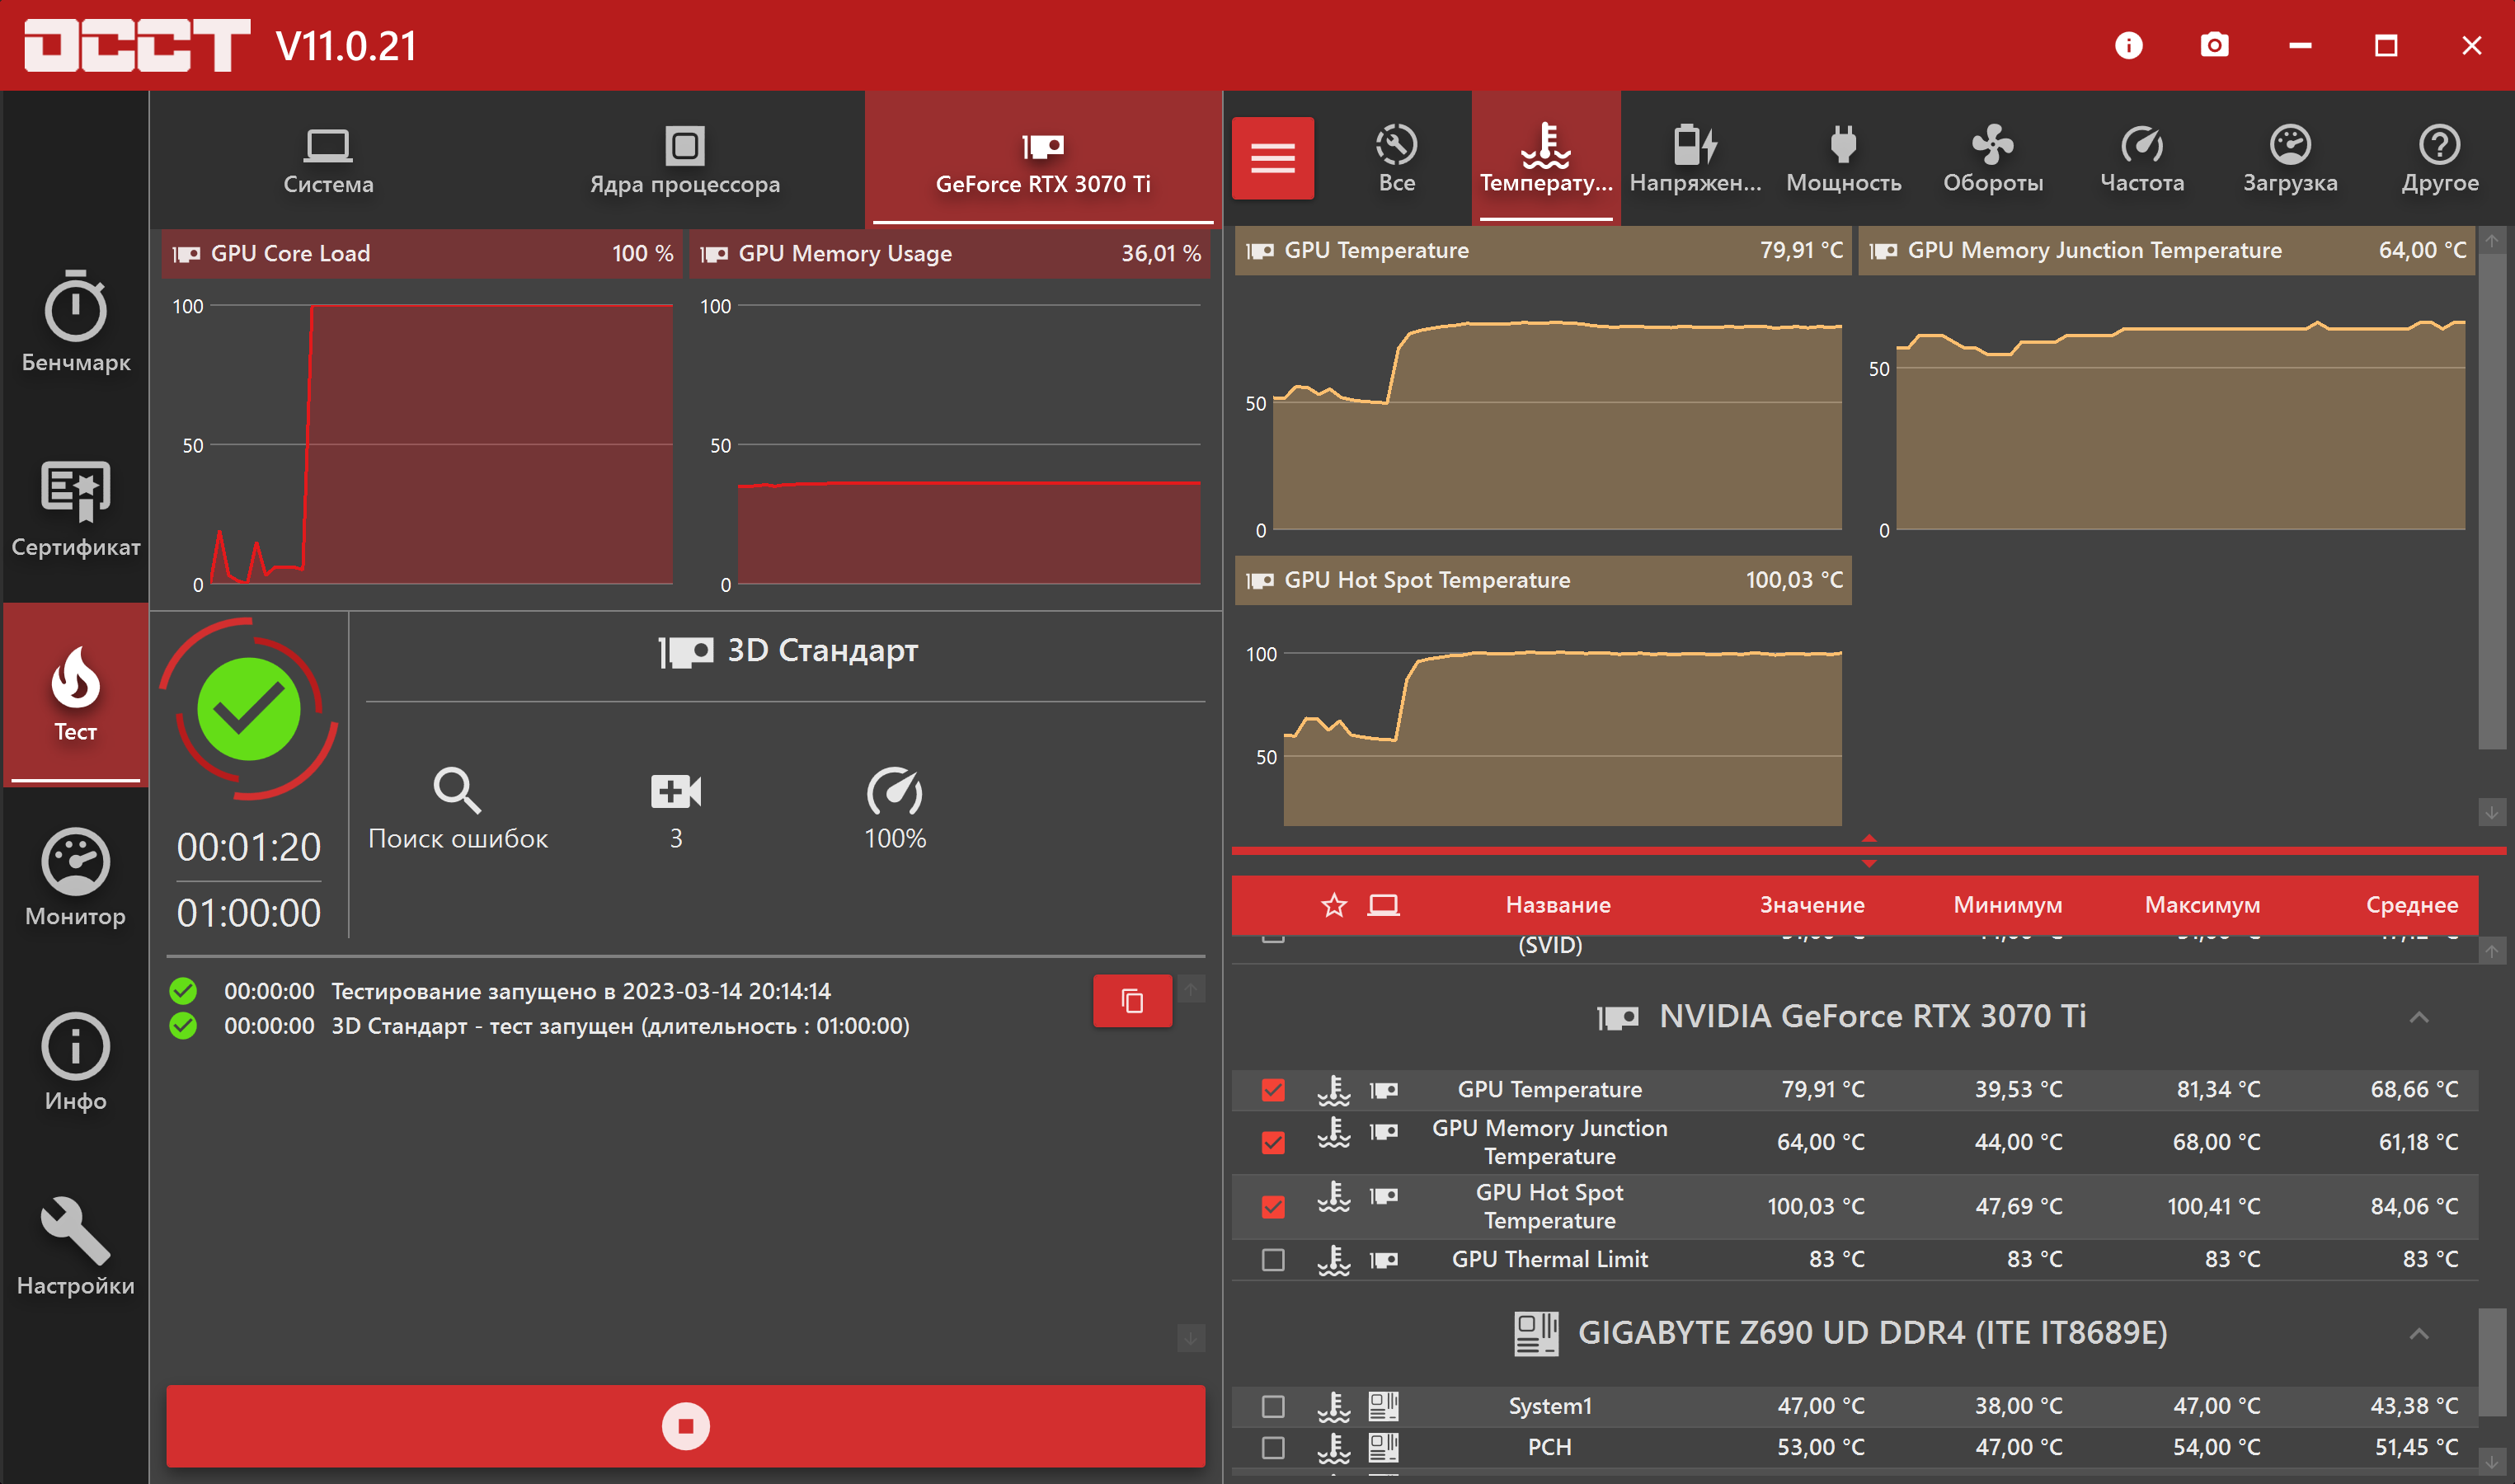Show fan Обороты sensors
The image size is (2515, 1484).
coord(1992,158)
